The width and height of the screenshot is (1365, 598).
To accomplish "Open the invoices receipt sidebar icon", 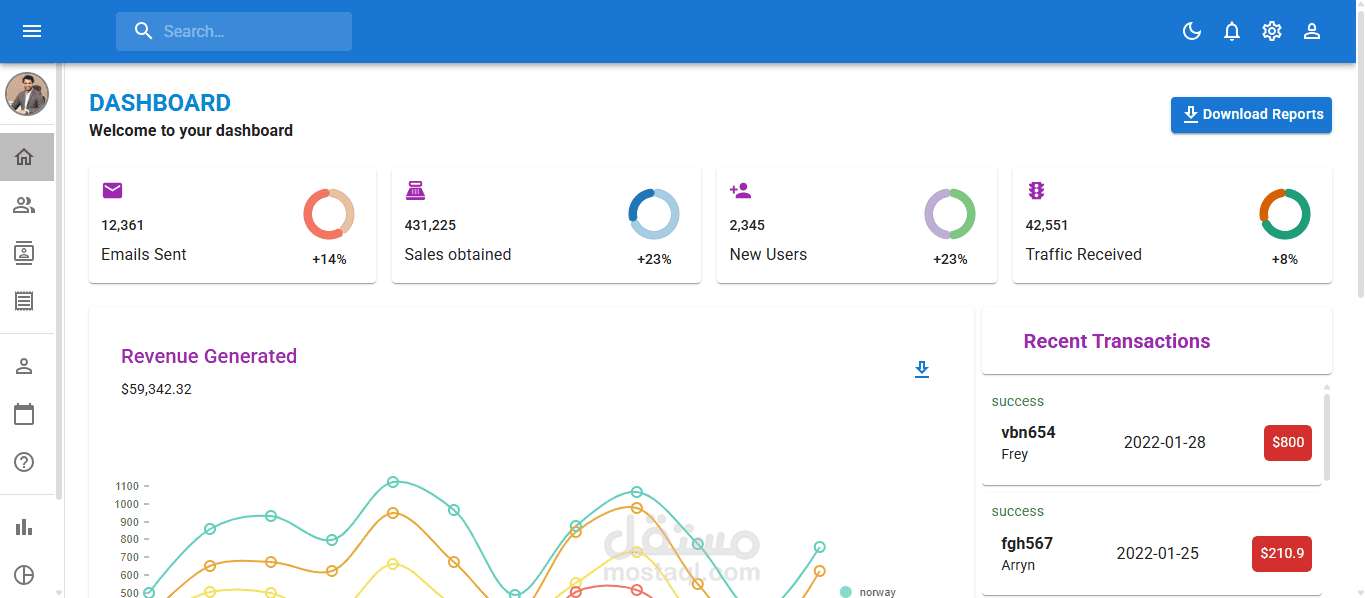I will tap(25, 301).
